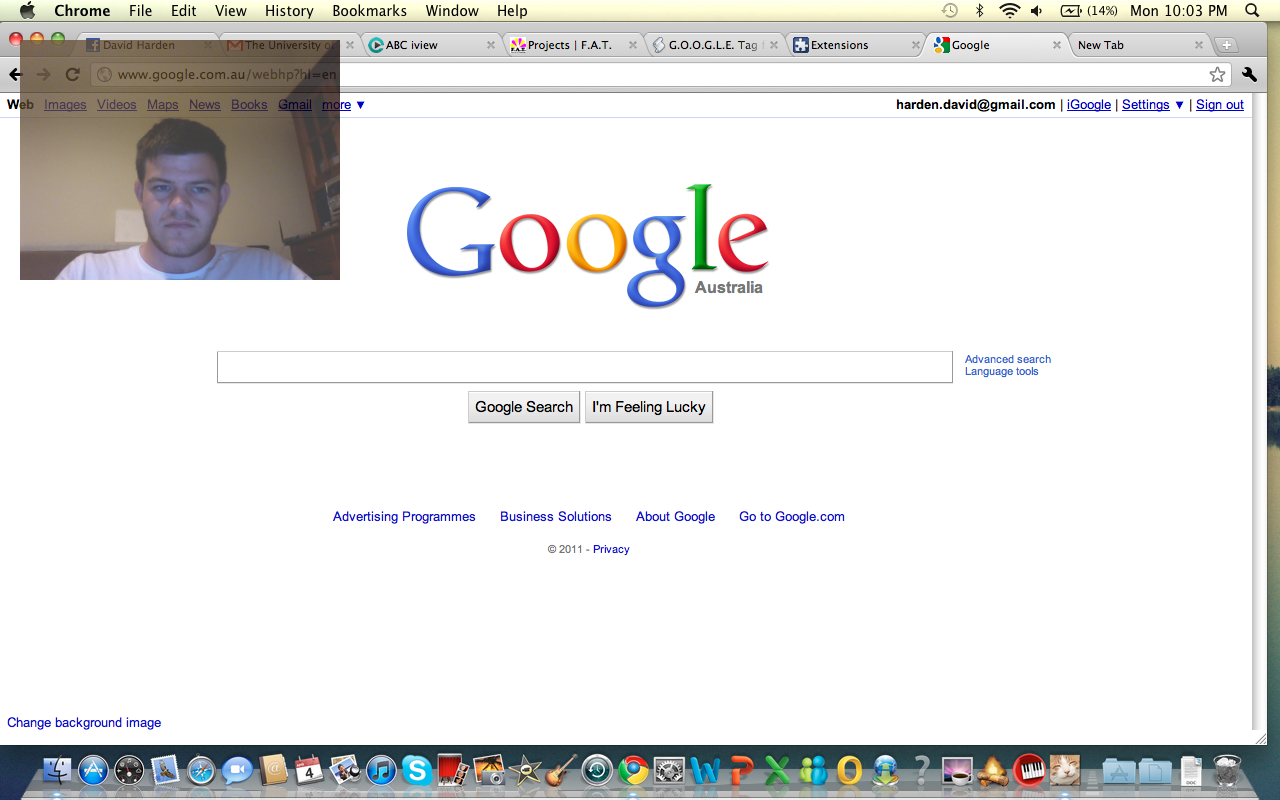Open the Mail stamp icon in dock
Image resolution: width=1280 pixels, height=800 pixels.
[165, 770]
